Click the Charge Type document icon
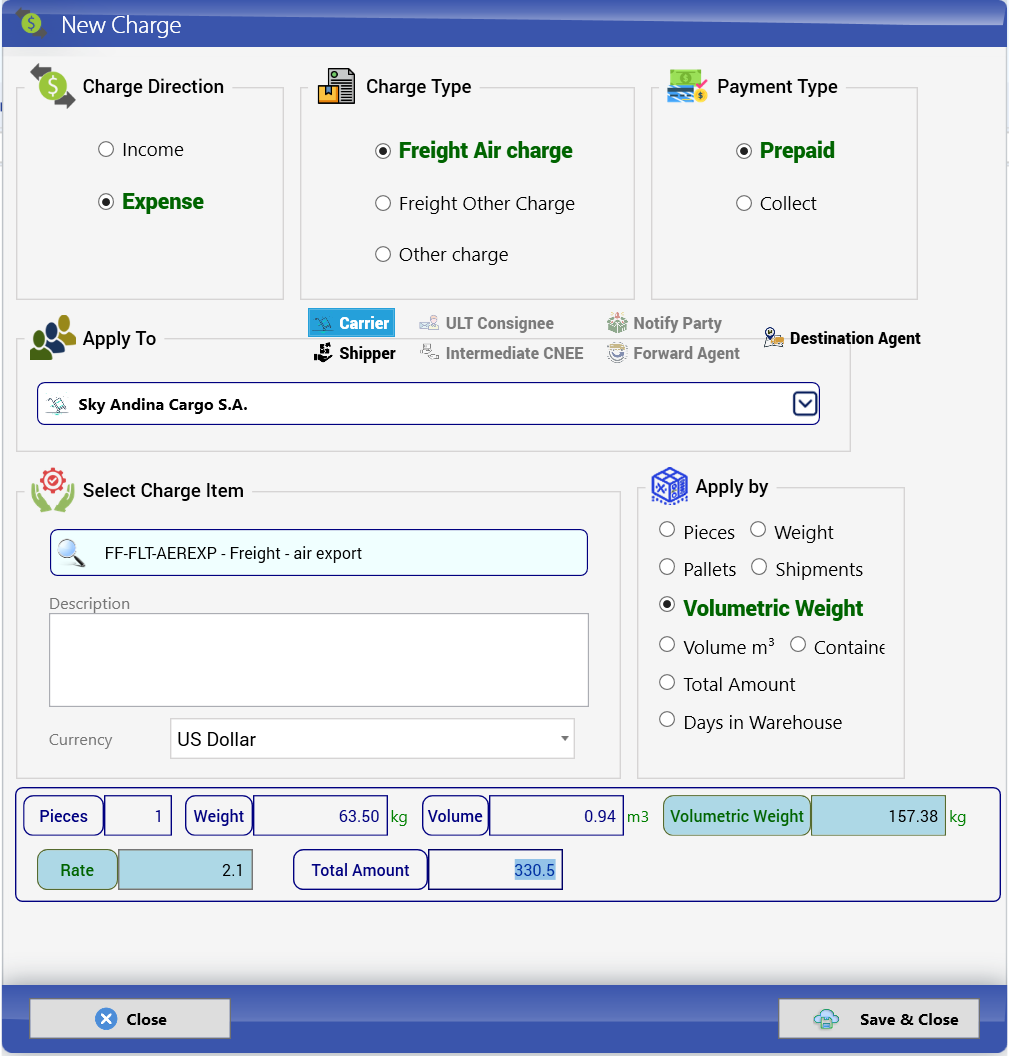Image resolution: width=1009 pixels, height=1056 pixels. tap(337, 86)
